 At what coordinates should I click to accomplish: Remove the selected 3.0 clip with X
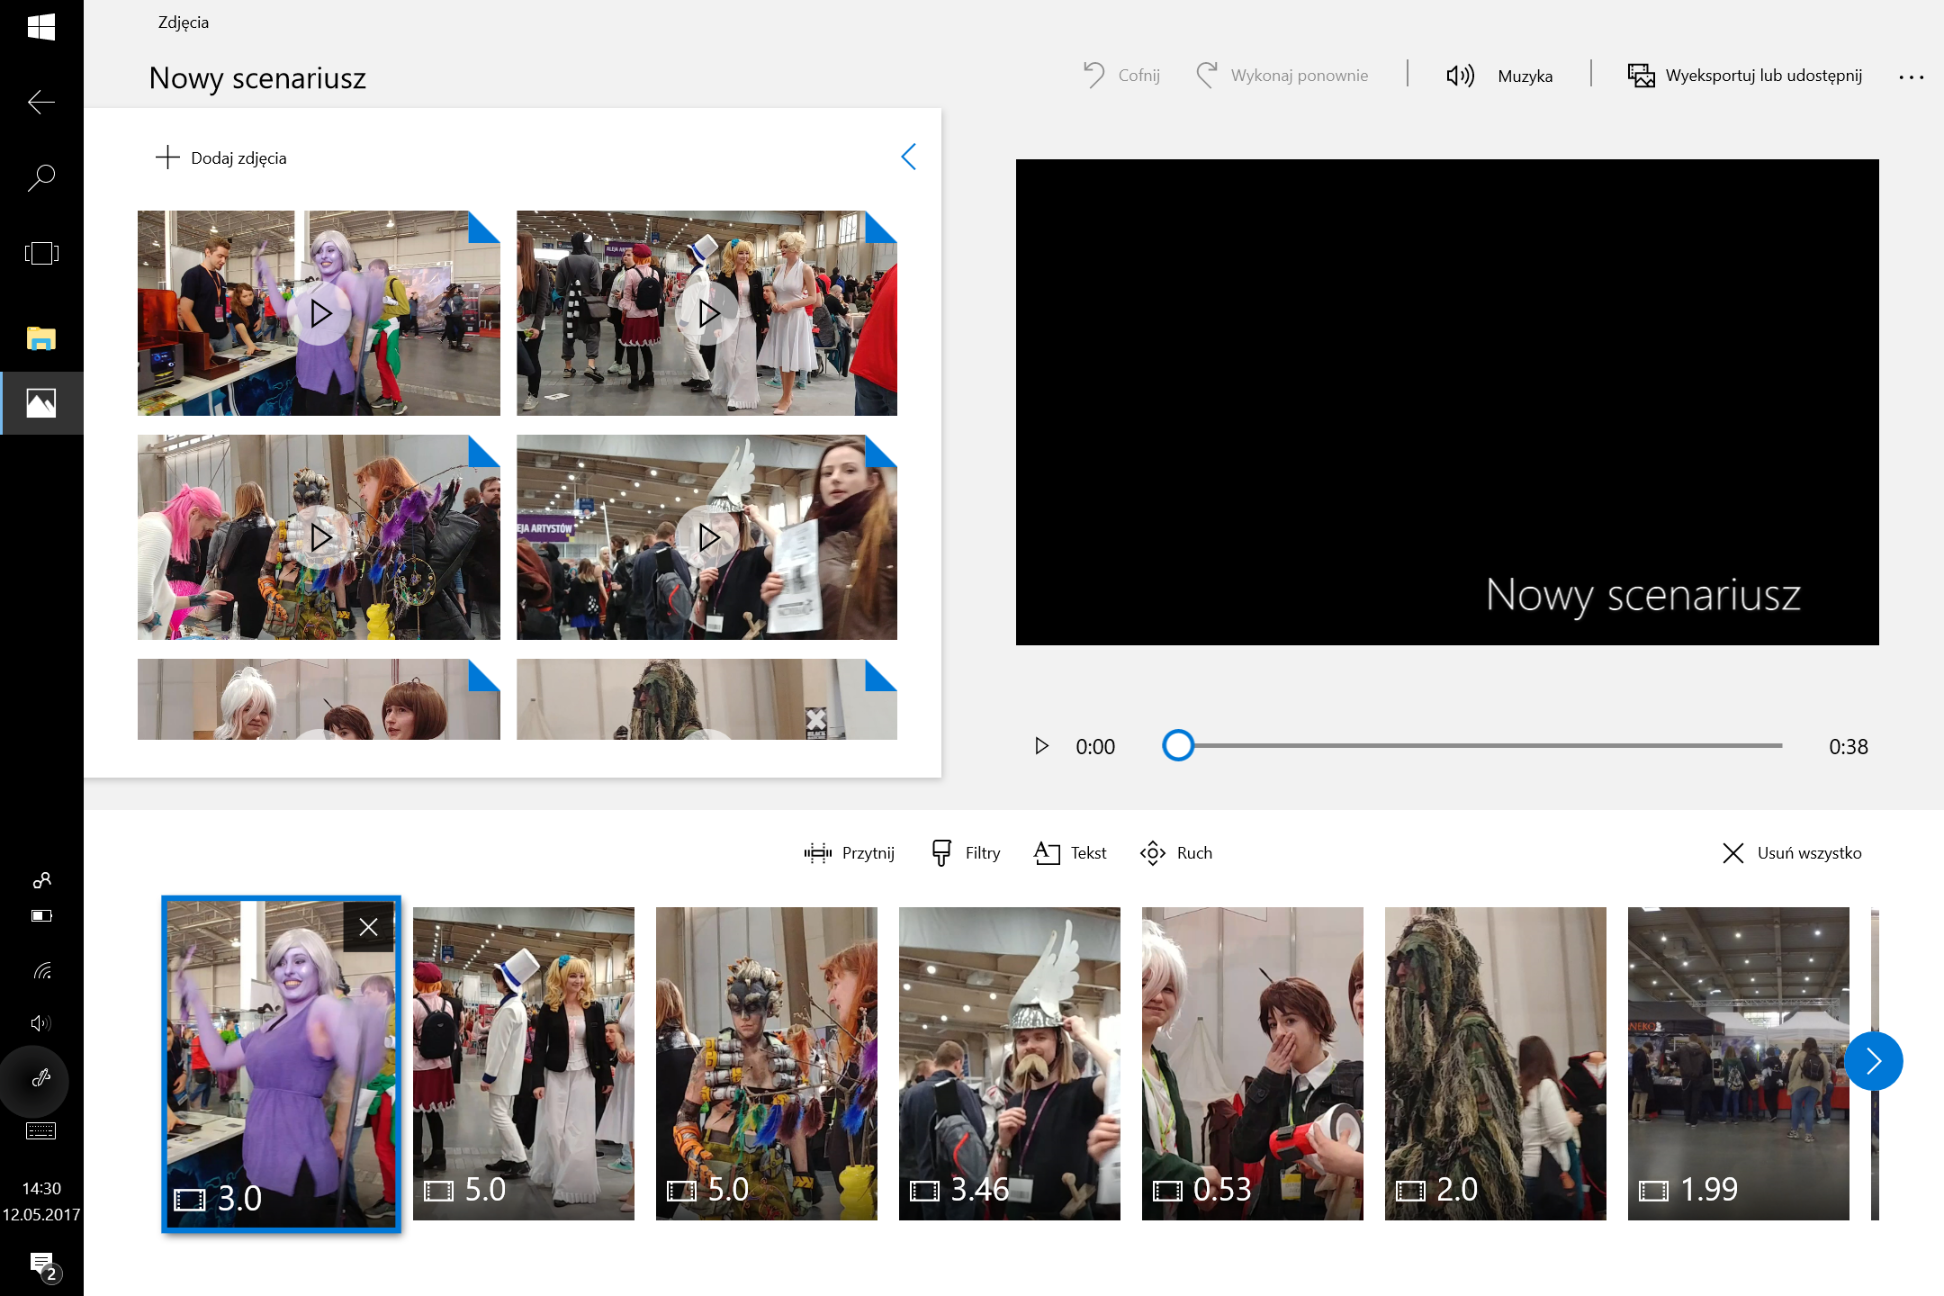pyautogui.click(x=368, y=927)
